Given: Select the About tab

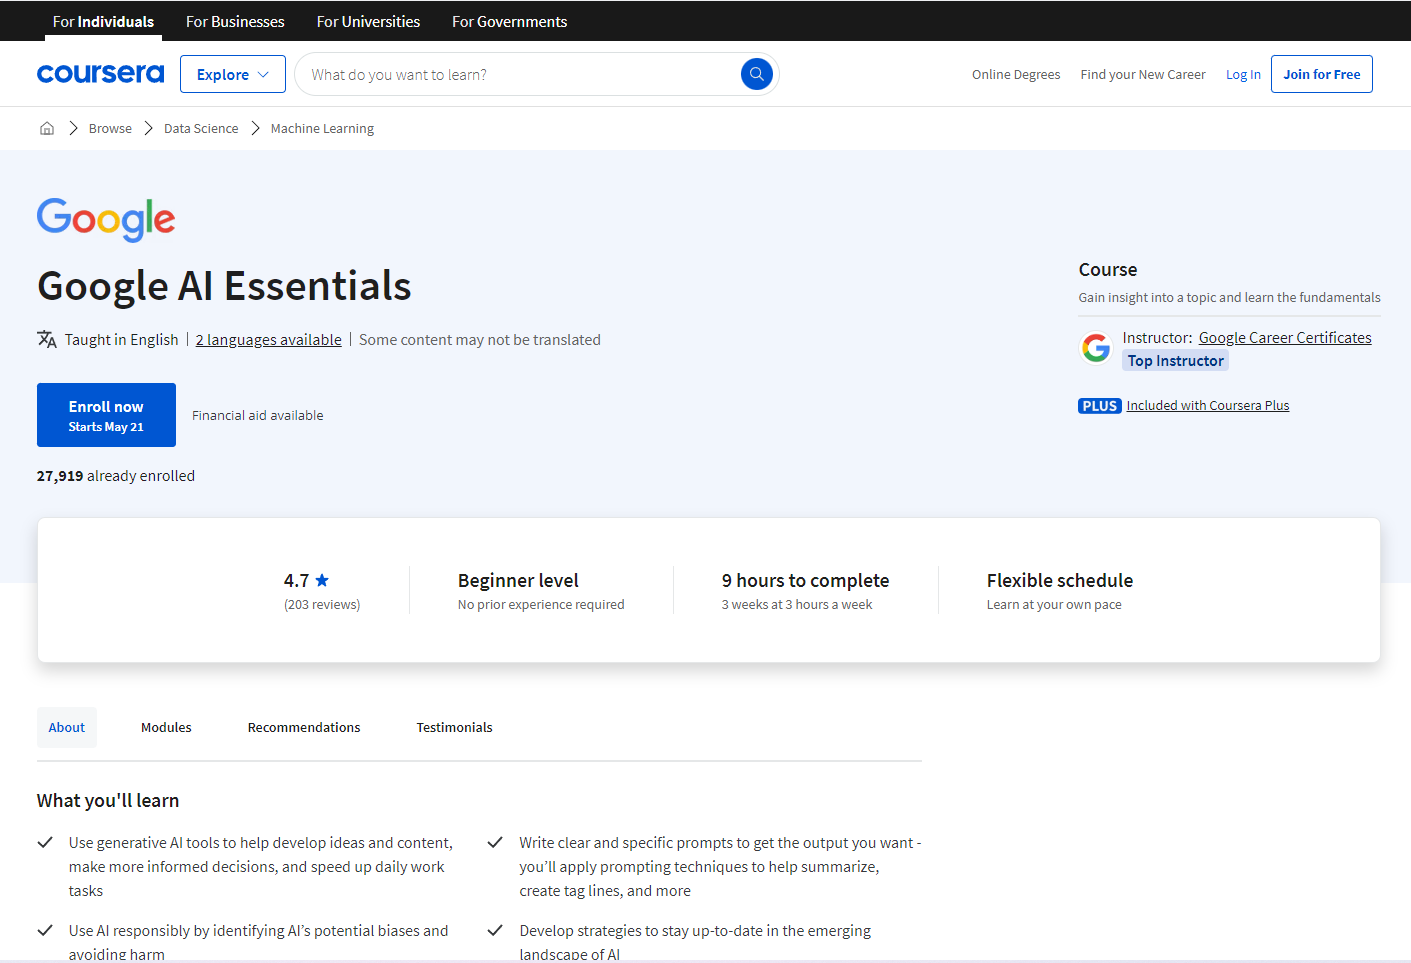Looking at the screenshot, I should (x=67, y=727).
